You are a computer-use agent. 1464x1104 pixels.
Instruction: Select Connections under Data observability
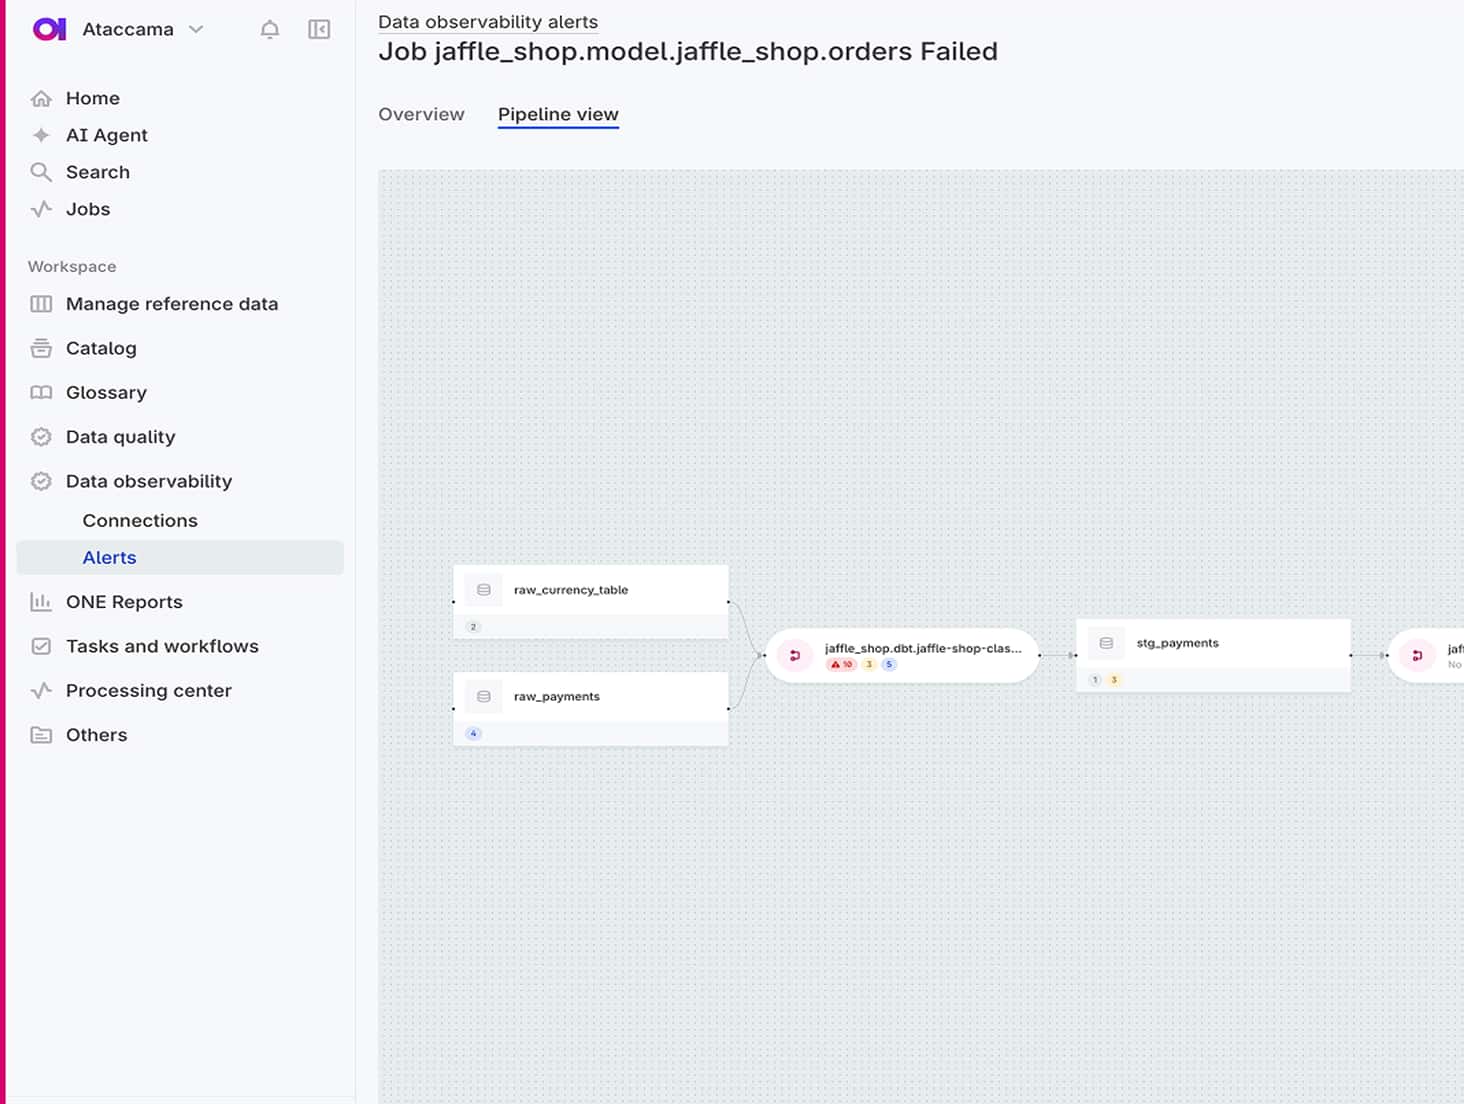tap(139, 520)
